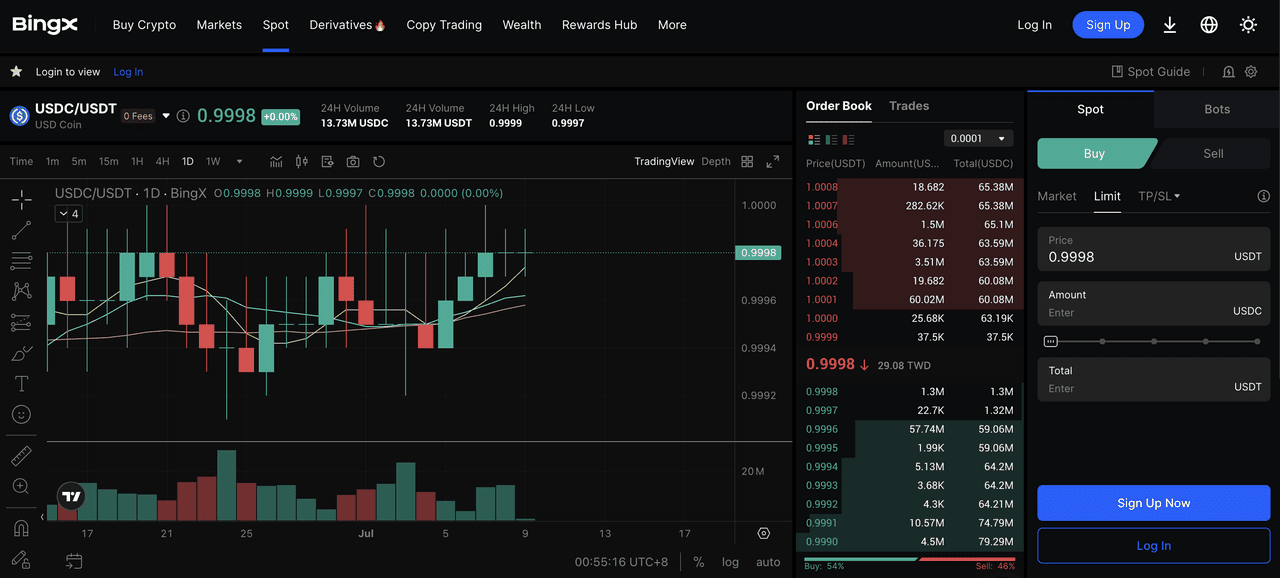Image resolution: width=1280 pixels, height=578 pixels.
Task: Click the amount percentage slider handle
Action: coord(1050,341)
